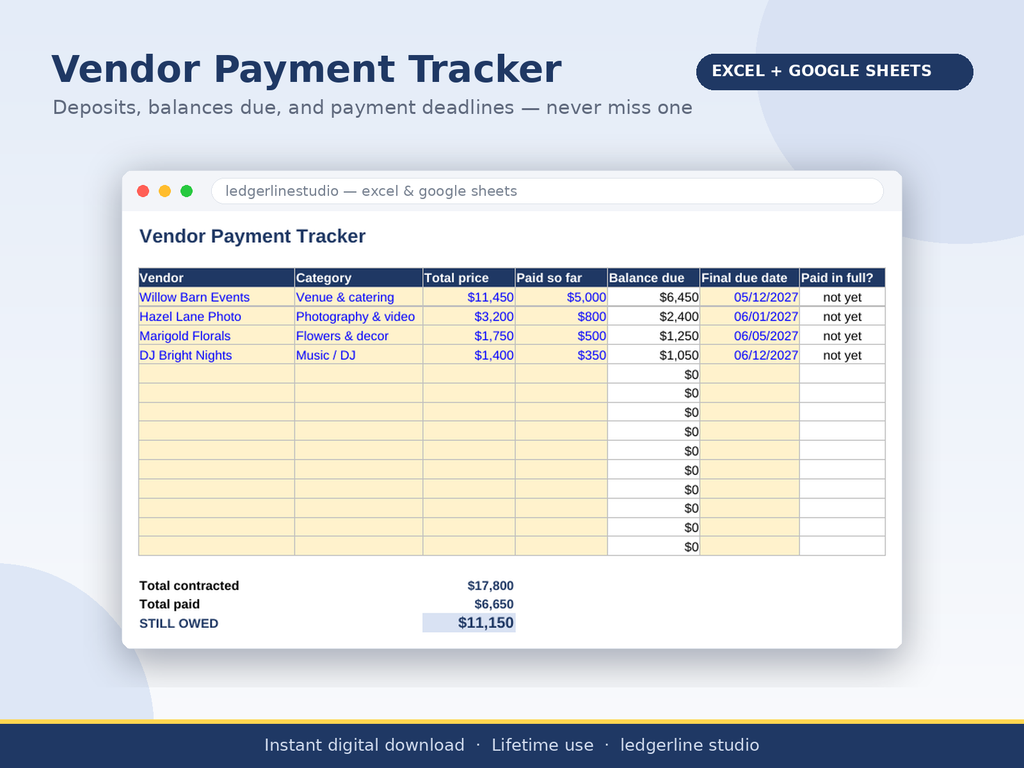1024x768 pixels.
Task: Select the Paid in full? column header
Action: pyautogui.click(x=842, y=278)
